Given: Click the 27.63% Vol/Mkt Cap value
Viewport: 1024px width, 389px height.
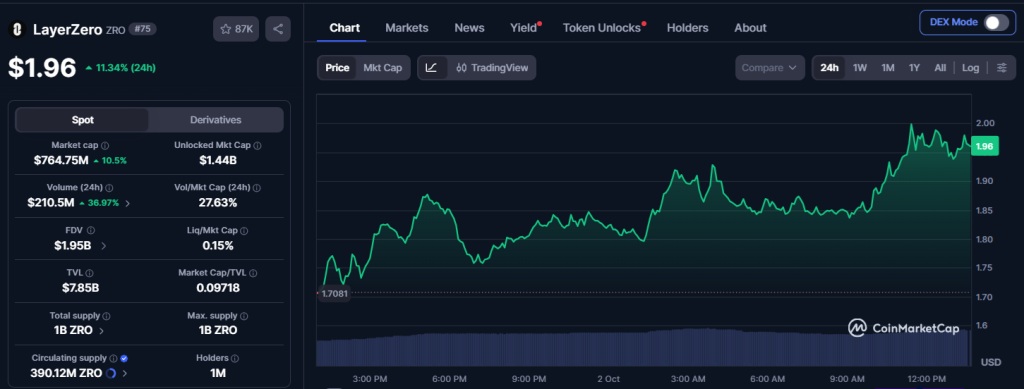Looking at the screenshot, I should [218, 203].
